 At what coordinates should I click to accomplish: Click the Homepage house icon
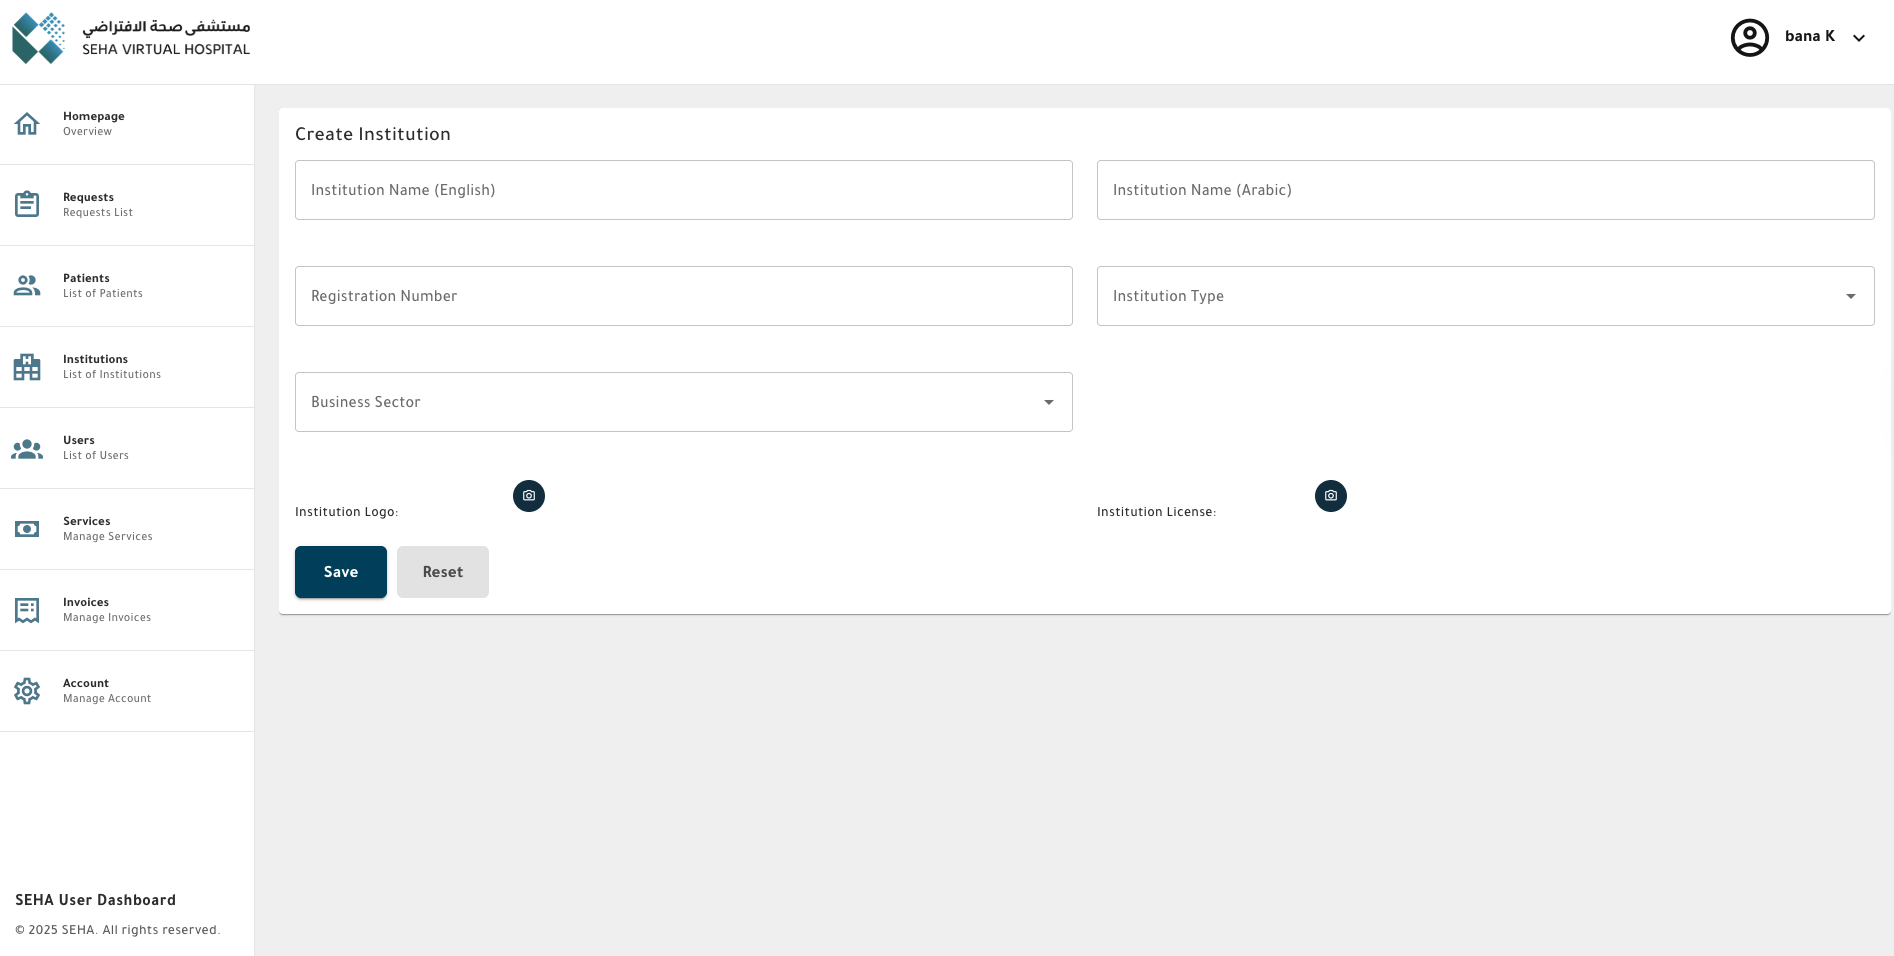(27, 124)
